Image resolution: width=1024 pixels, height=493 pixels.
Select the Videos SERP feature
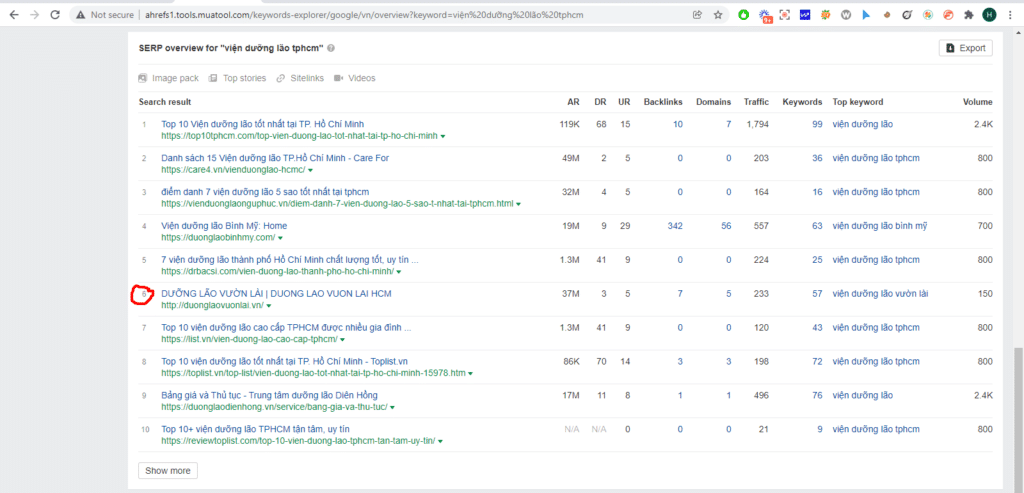click(354, 78)
